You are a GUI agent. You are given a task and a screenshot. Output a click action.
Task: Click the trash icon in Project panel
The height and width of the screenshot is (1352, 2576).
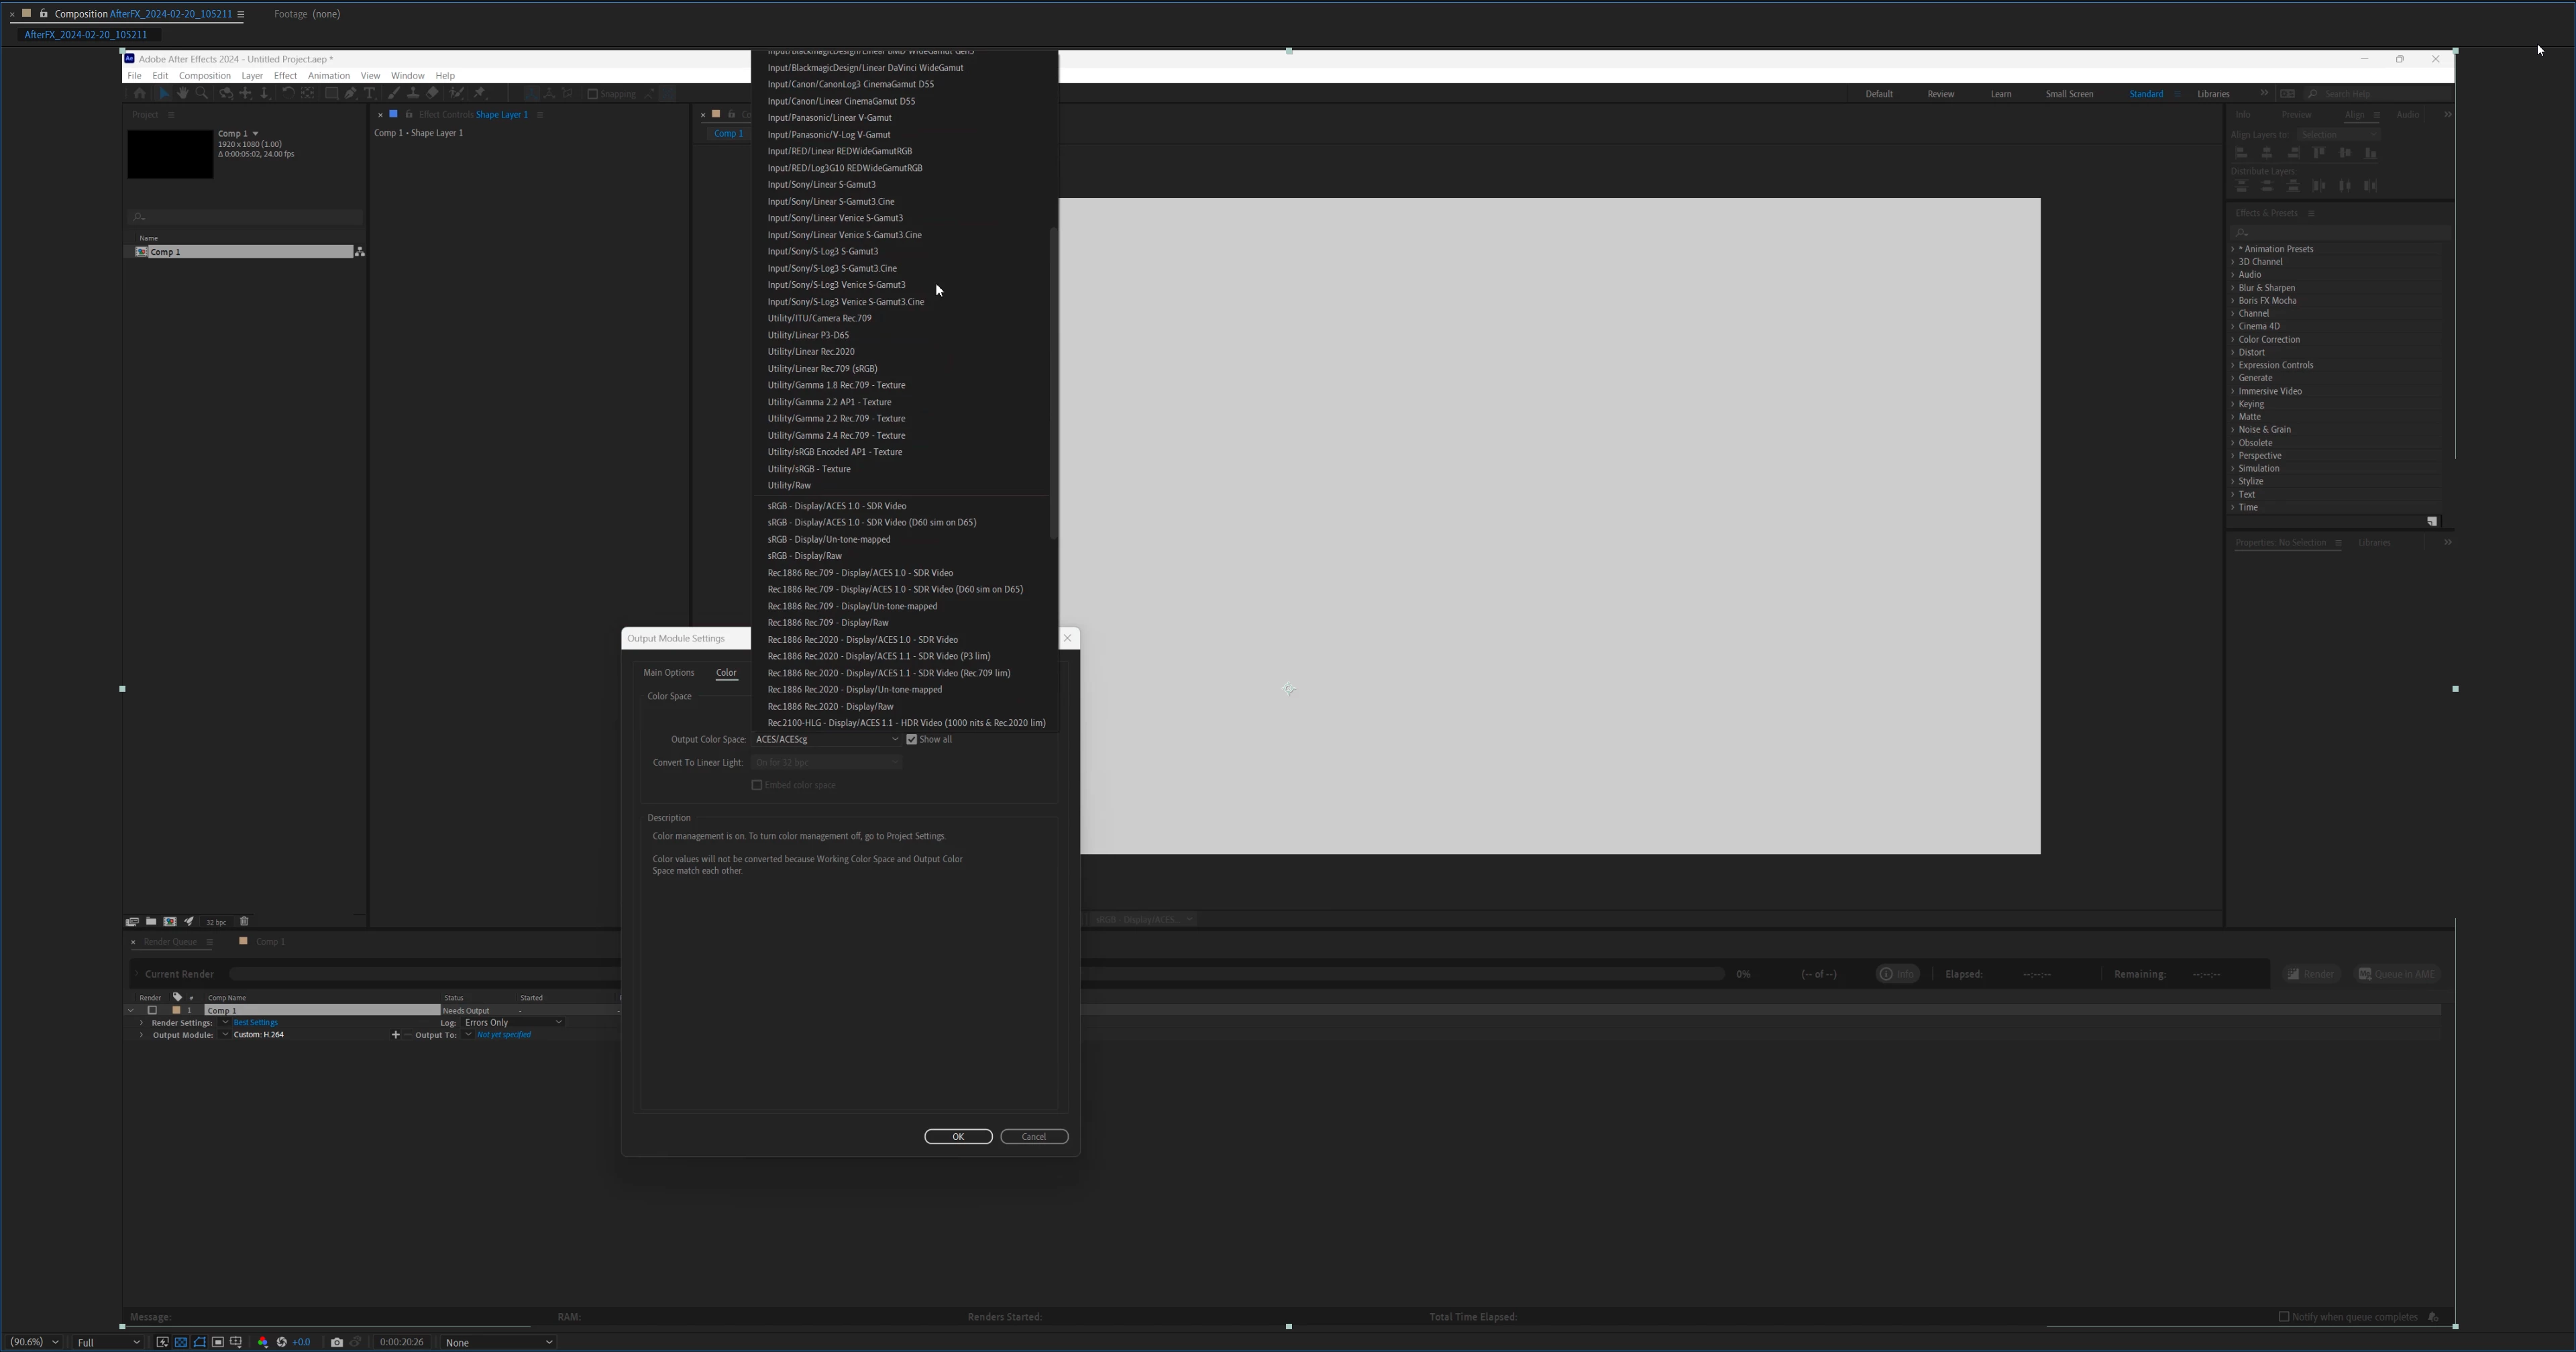[x=244, y=921]
